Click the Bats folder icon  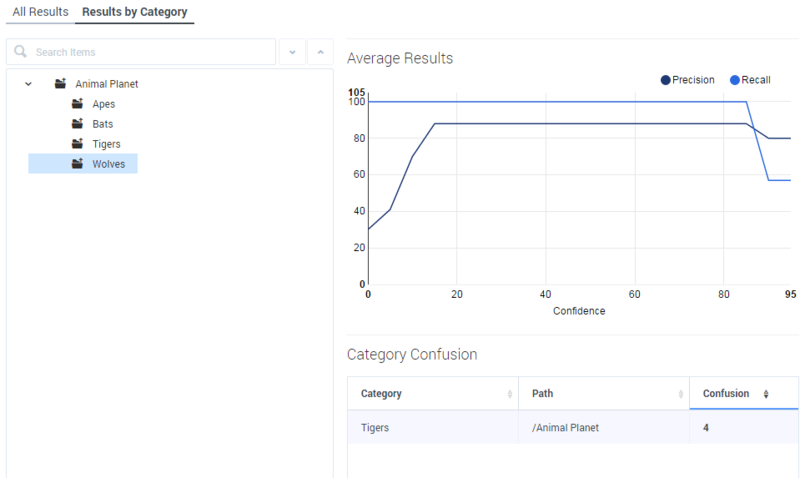click(x=77, y=123)
